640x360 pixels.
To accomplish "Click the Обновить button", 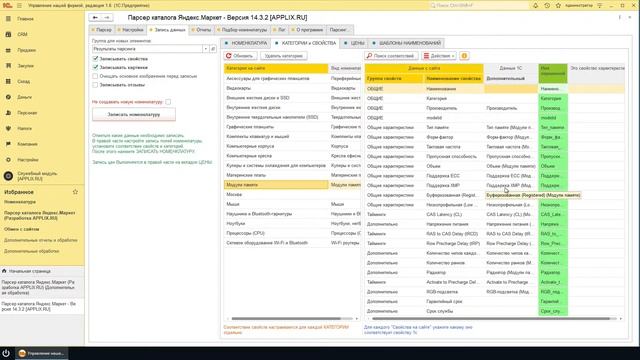I will pos(240,56).
